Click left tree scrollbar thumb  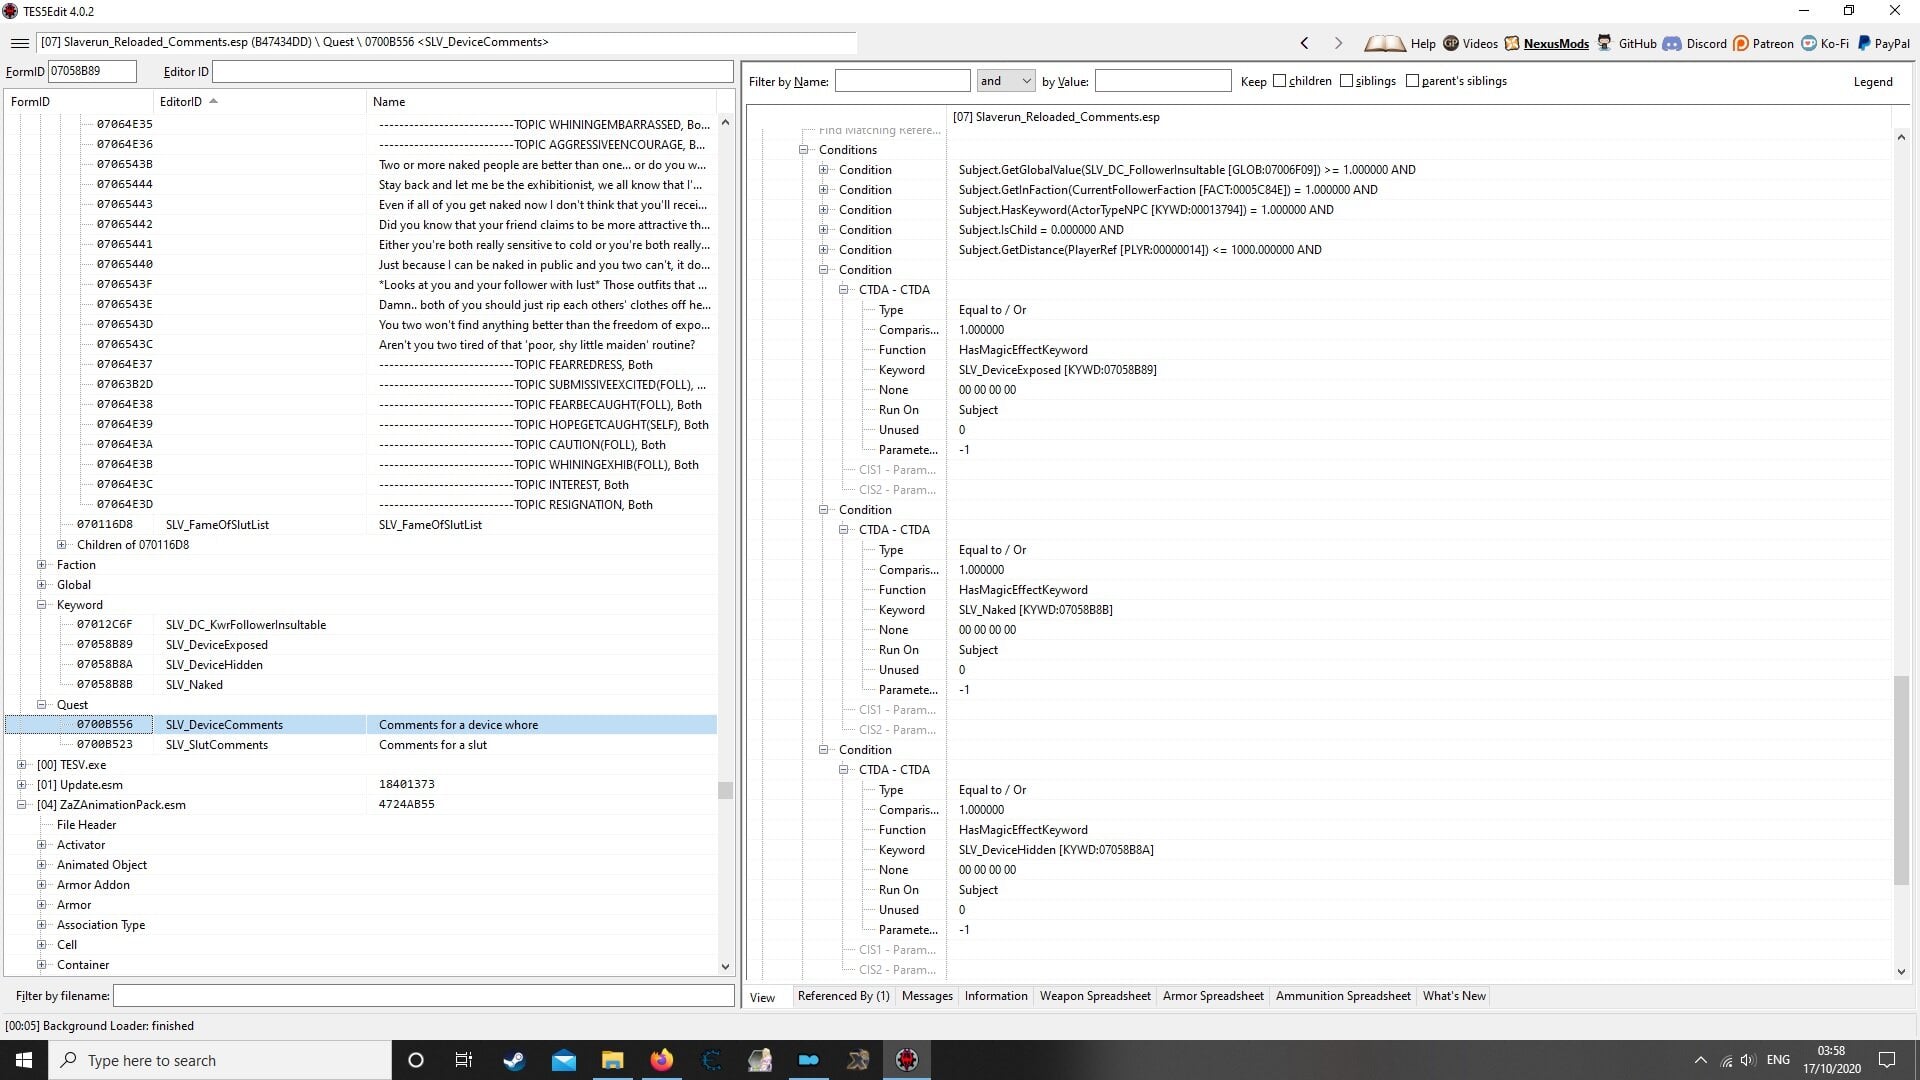coord(725,790)
